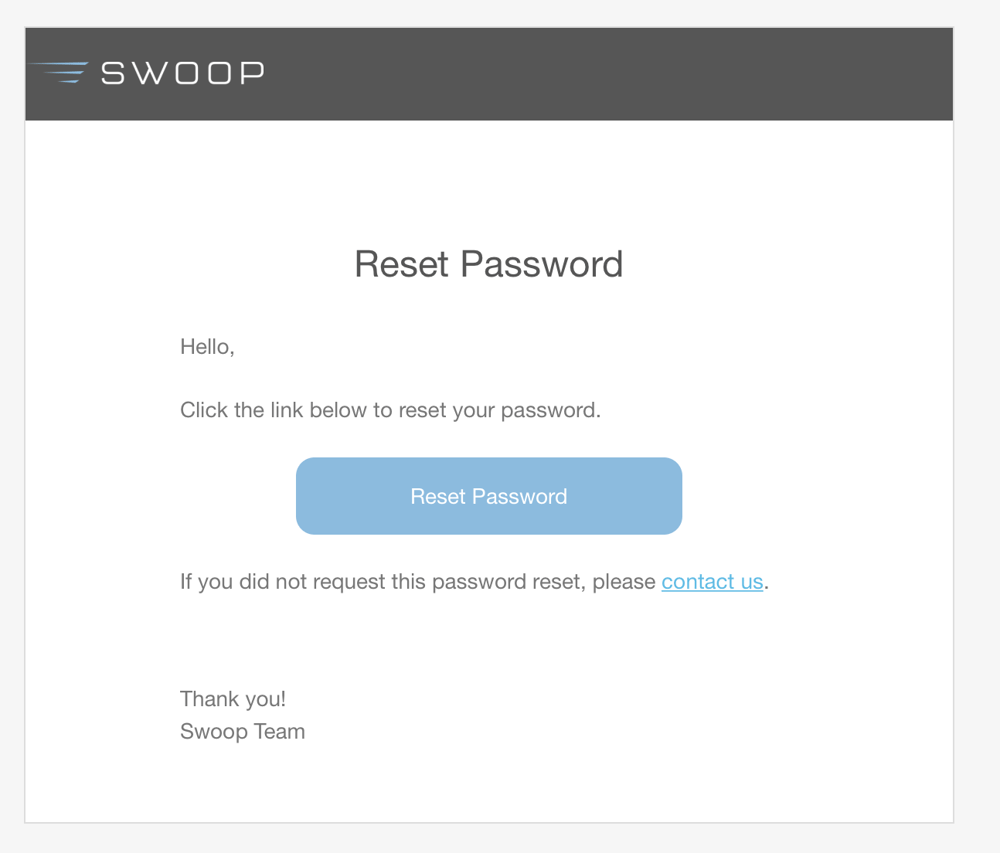Open the "contact us" link
Screen dimensions: 1000x853
click(x=712, y=581)
